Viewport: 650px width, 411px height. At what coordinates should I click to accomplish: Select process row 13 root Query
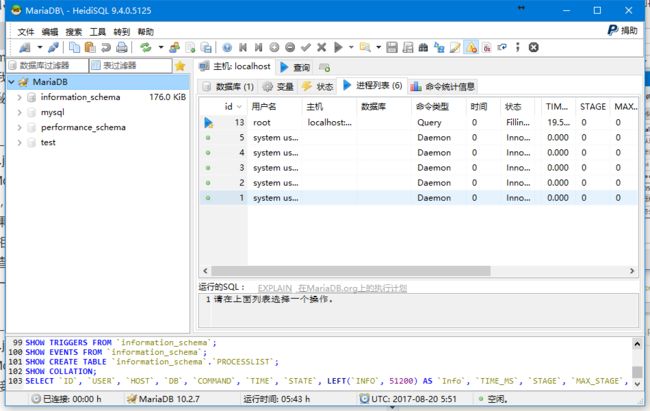[419, 123]
